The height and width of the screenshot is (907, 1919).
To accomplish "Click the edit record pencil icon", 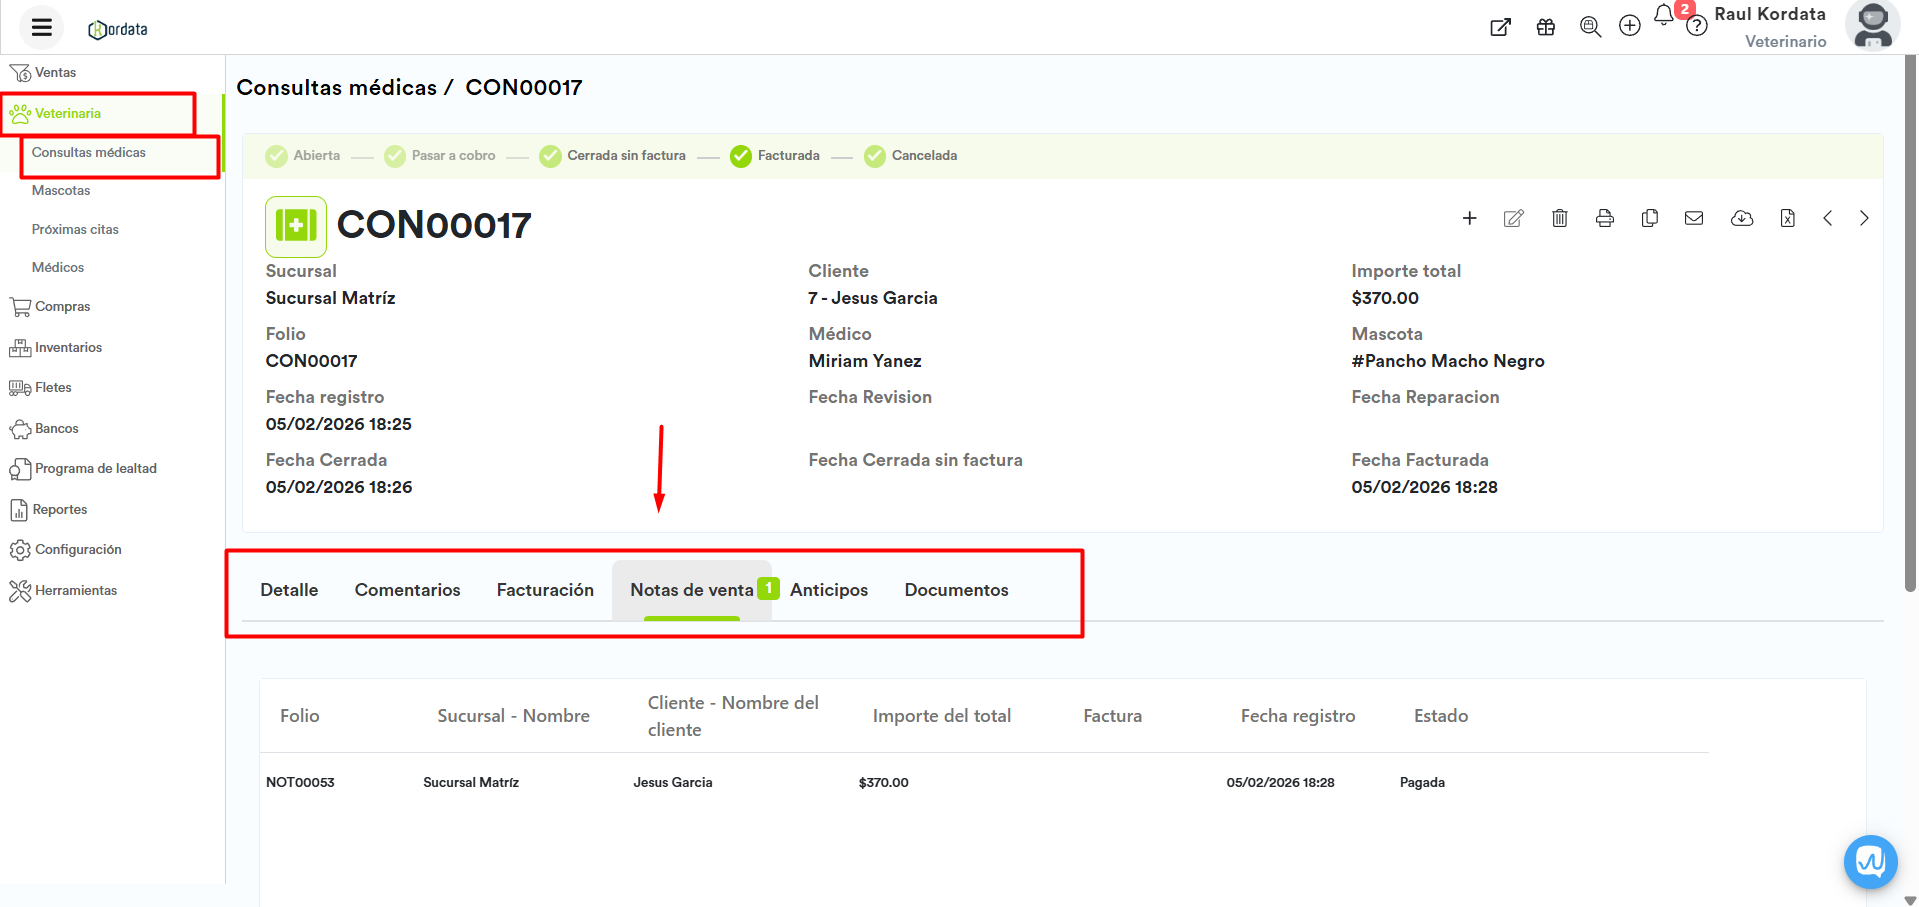I will coord(1513,219).
